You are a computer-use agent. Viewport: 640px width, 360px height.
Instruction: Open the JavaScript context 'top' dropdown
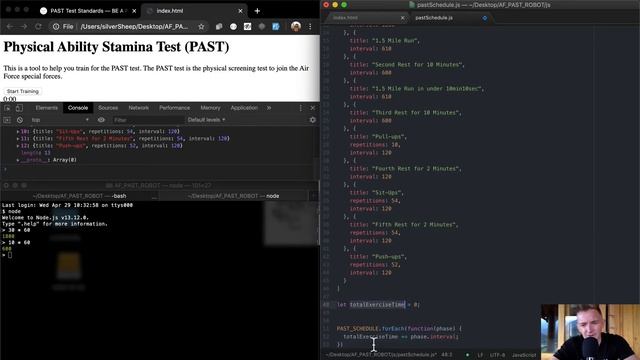60,120
